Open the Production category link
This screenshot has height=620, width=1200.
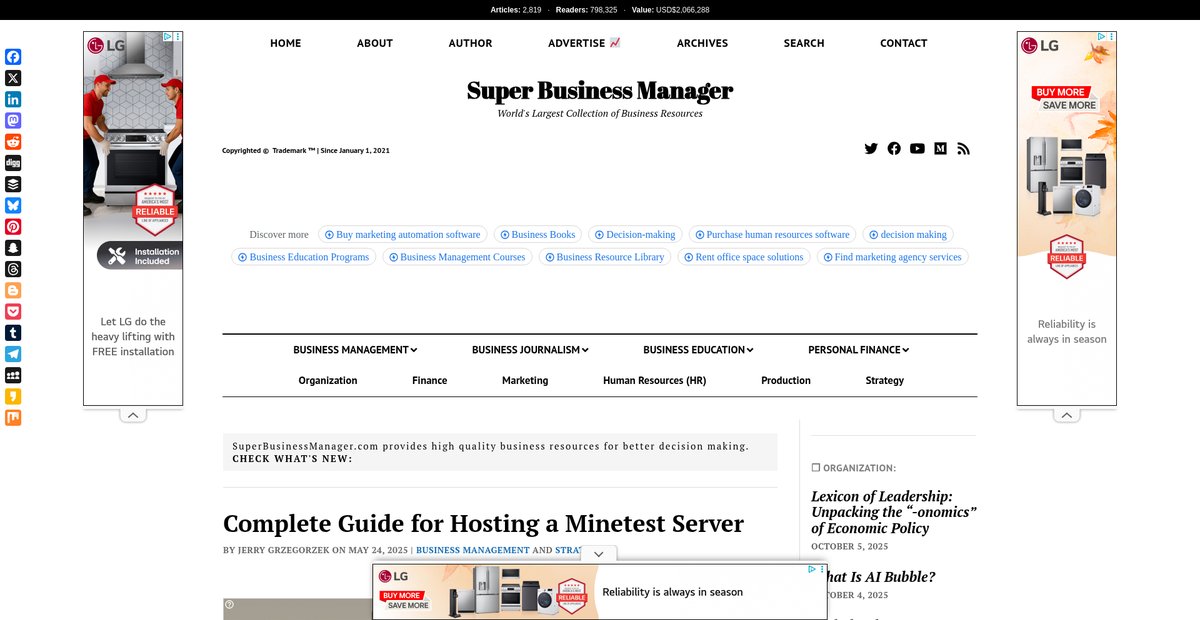(786, 380)
